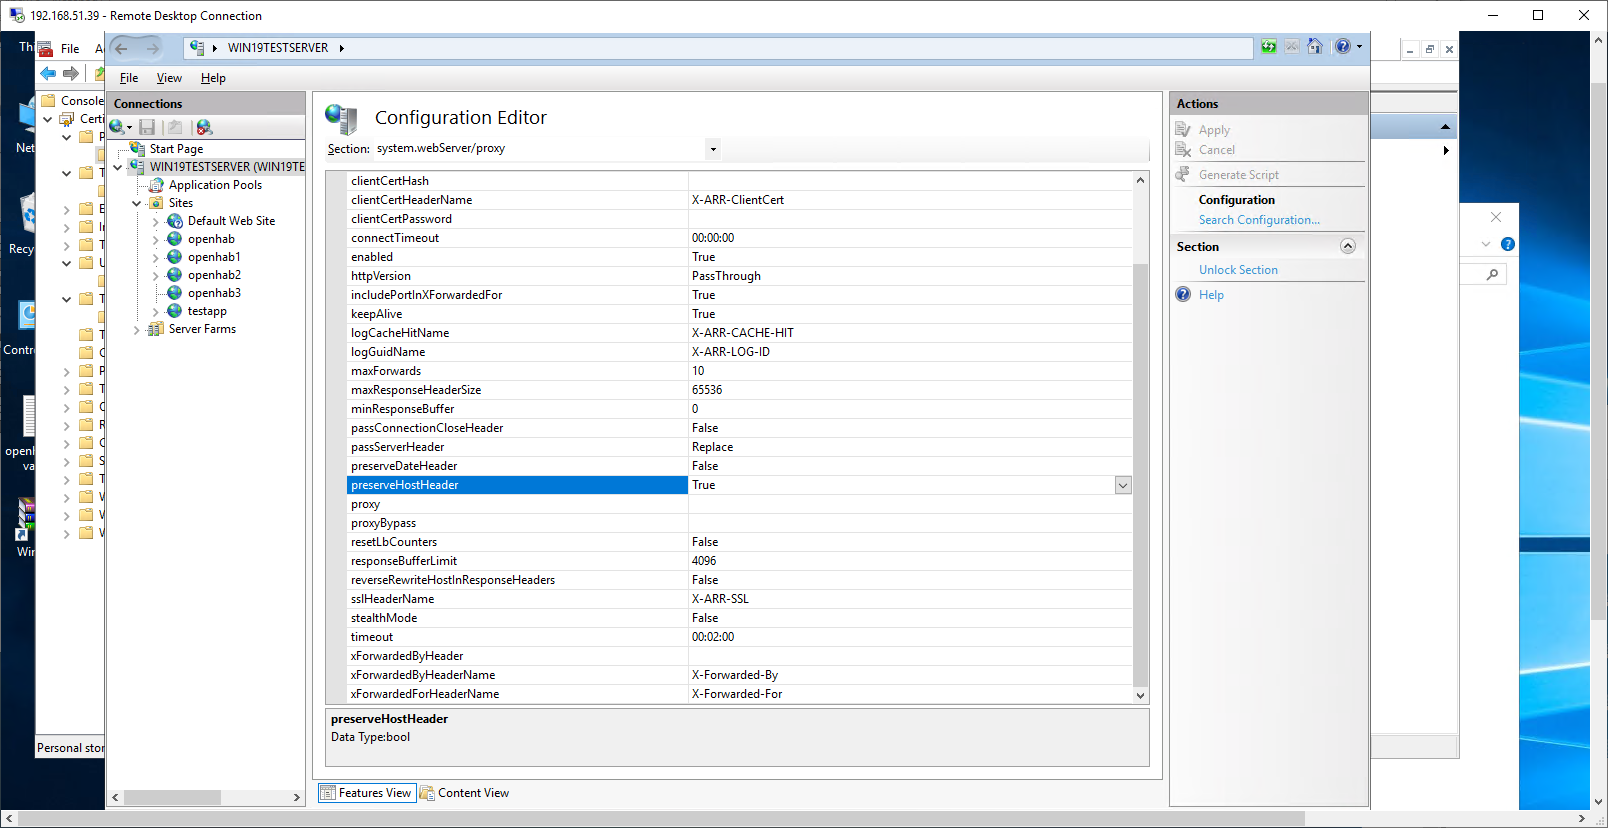The height and width of the screenshot is (828, 1608).
Task: Open the View menu
Action: point(169,78)
